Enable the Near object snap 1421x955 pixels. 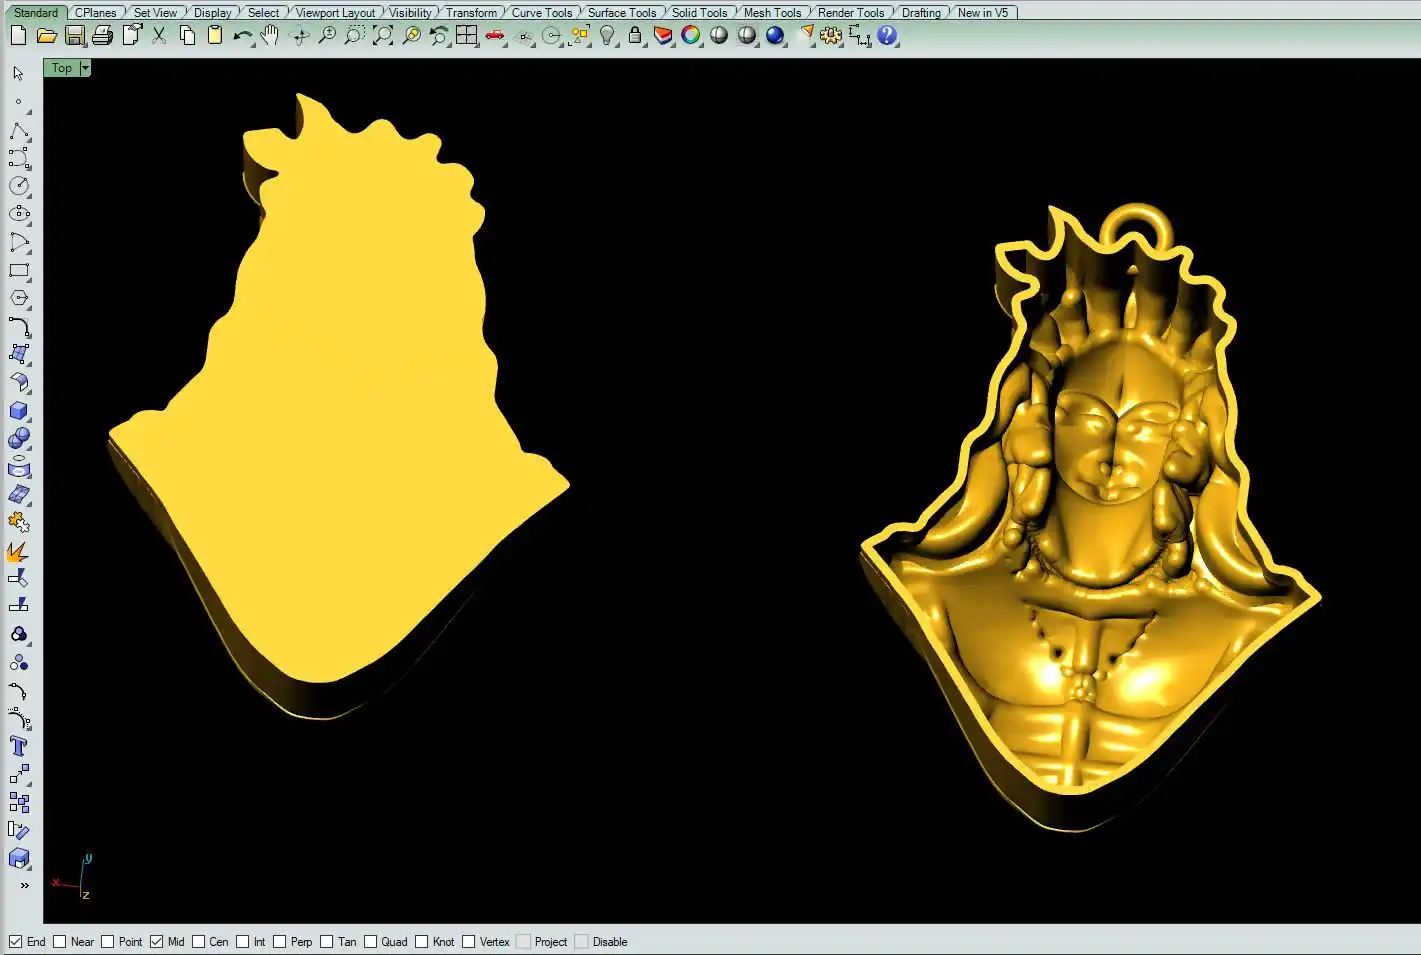coord(60,942)
